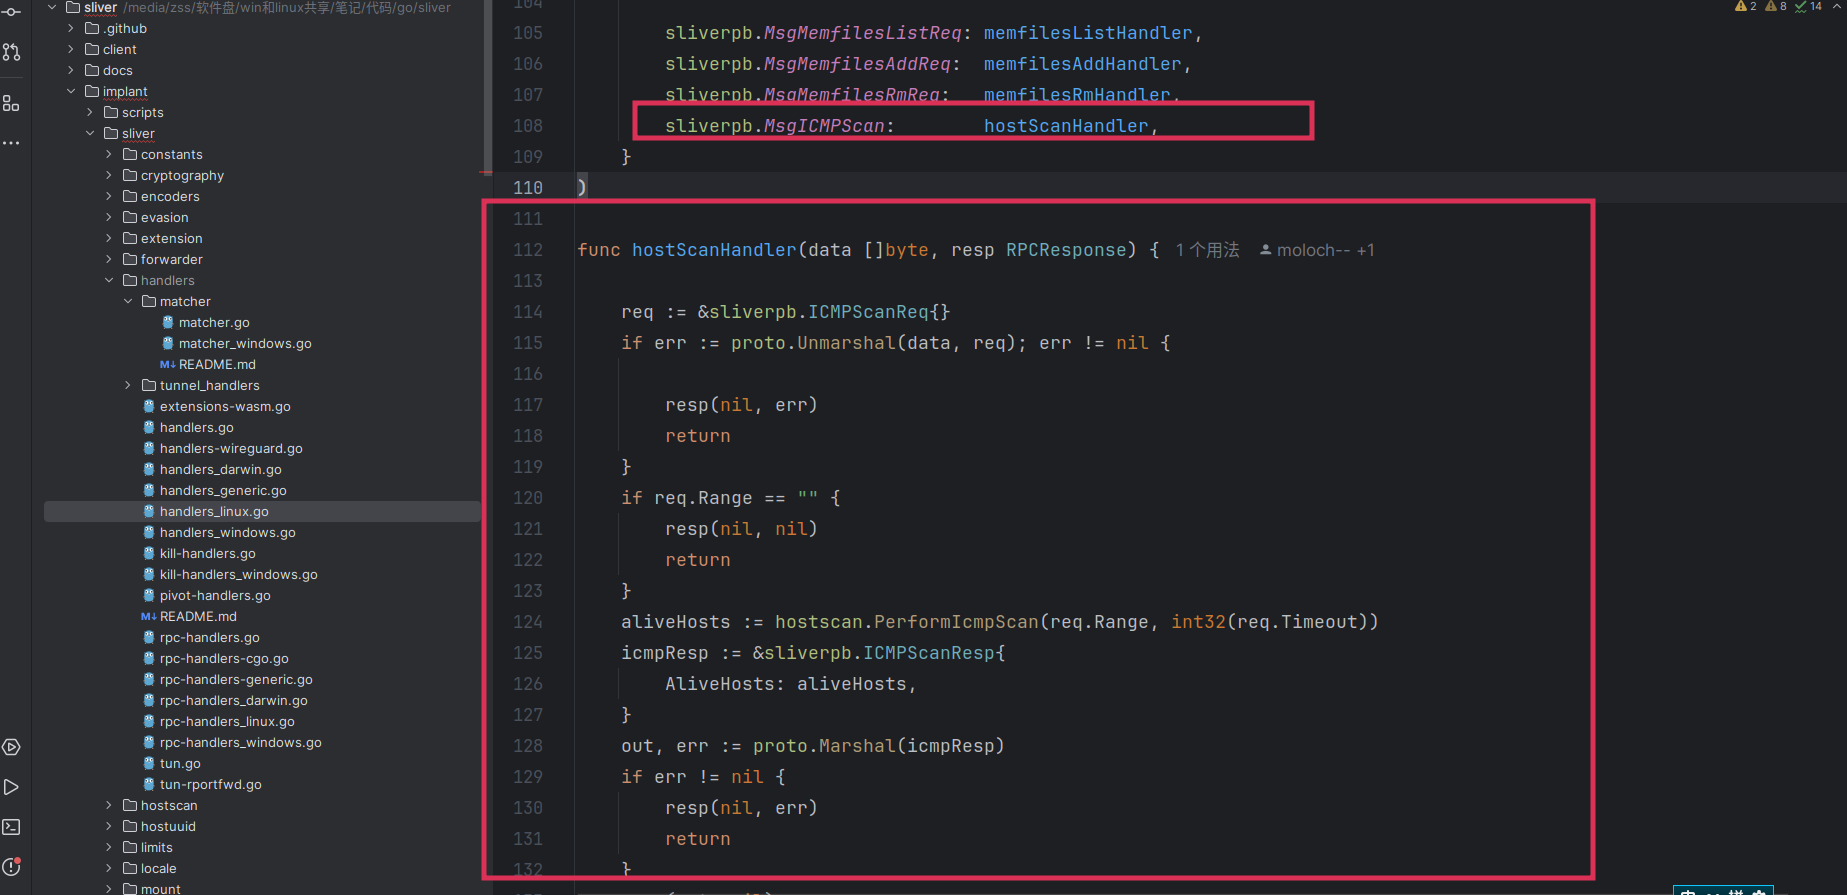Click the moloch-- author inlay hint
This screenshot has width=1847, height=895.
[x=1317, y=250]
